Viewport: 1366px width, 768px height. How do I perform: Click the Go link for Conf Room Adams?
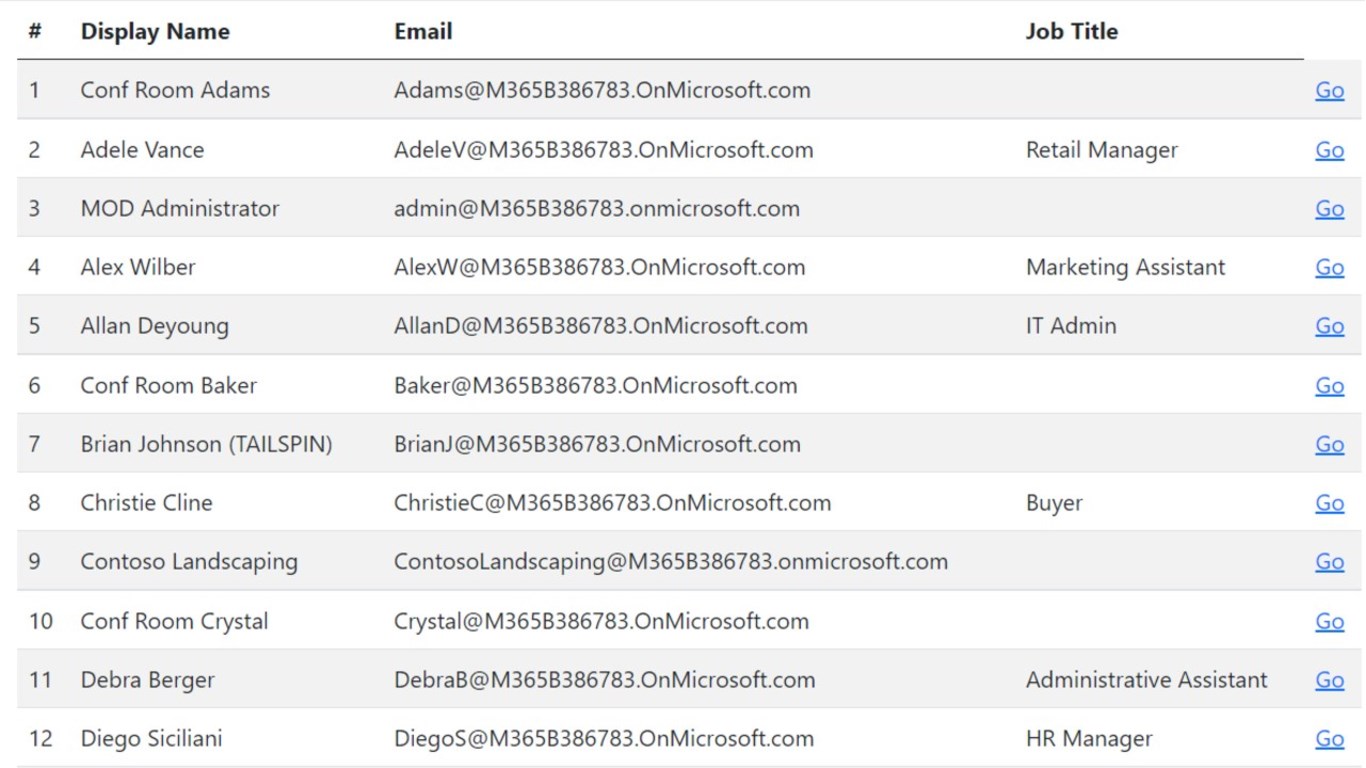[1329, 90]
